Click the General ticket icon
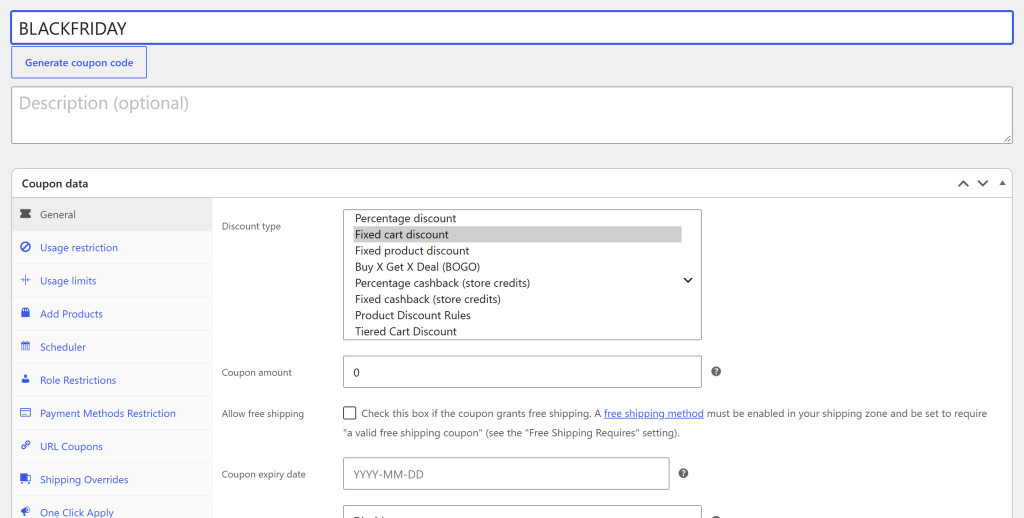Viewport: 1024px width, 518px height. coord(25,214)
